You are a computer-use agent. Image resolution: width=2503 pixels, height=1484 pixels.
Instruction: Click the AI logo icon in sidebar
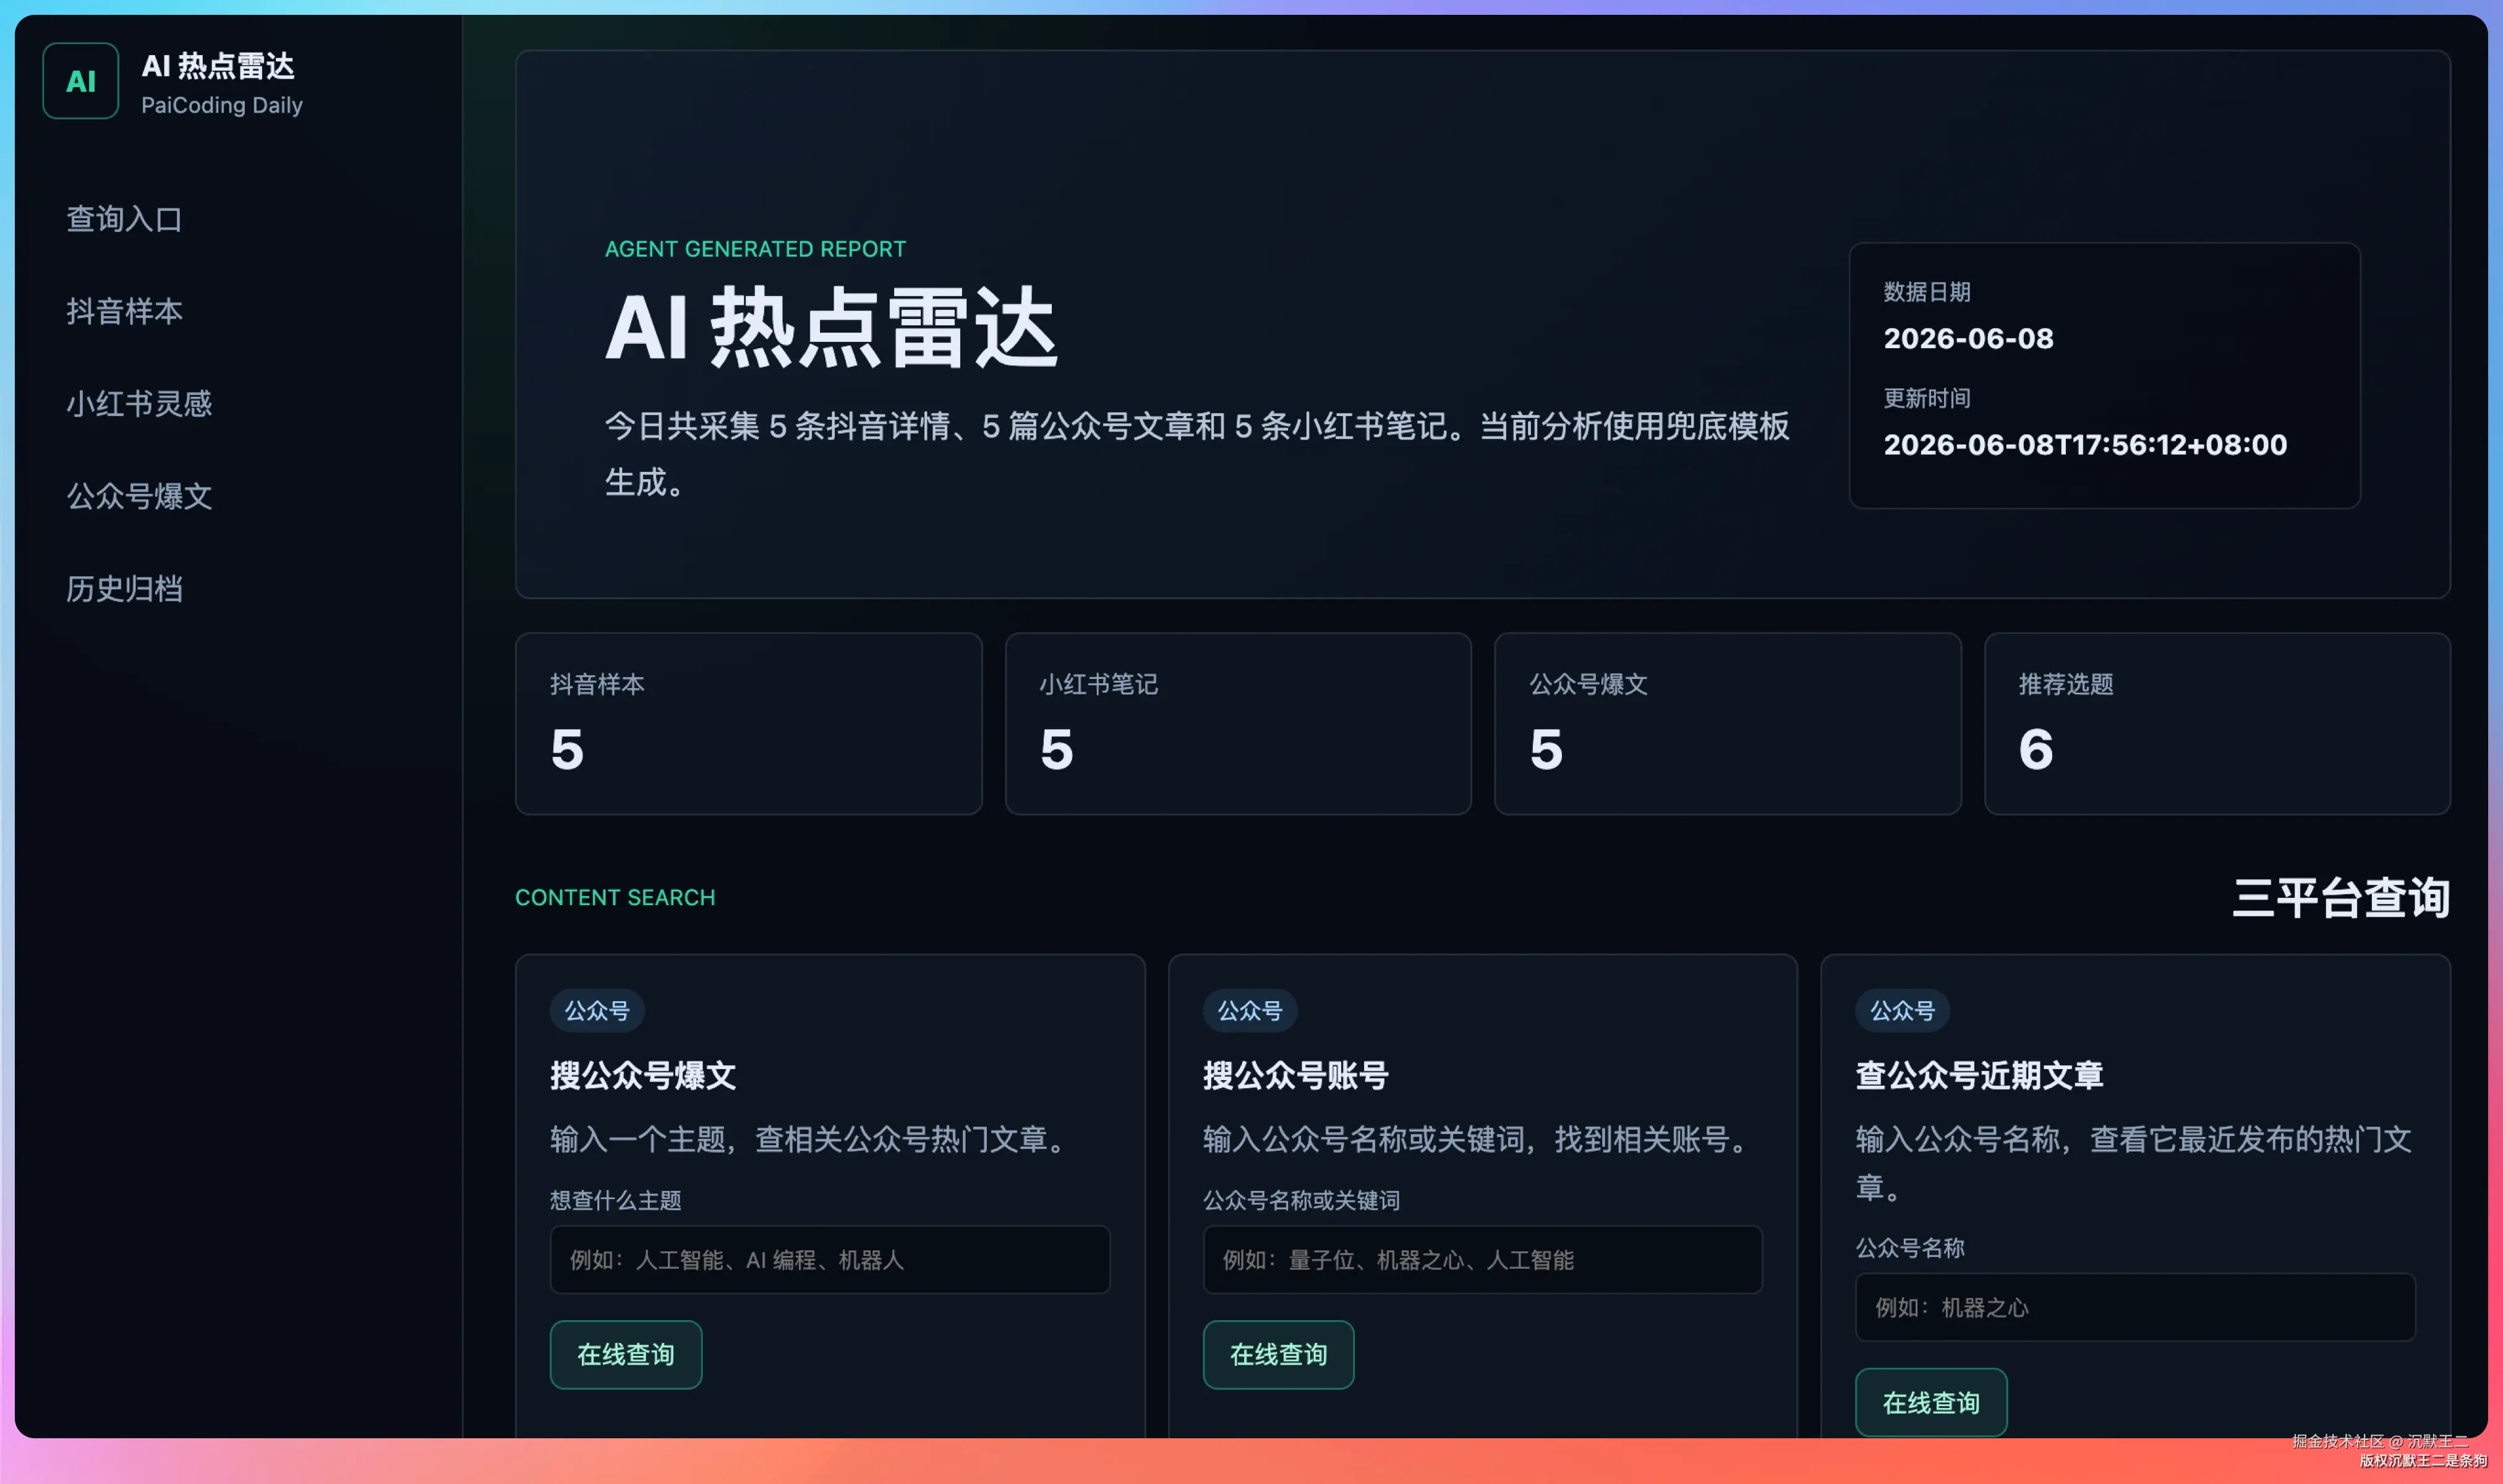click(x=81, y=81)
